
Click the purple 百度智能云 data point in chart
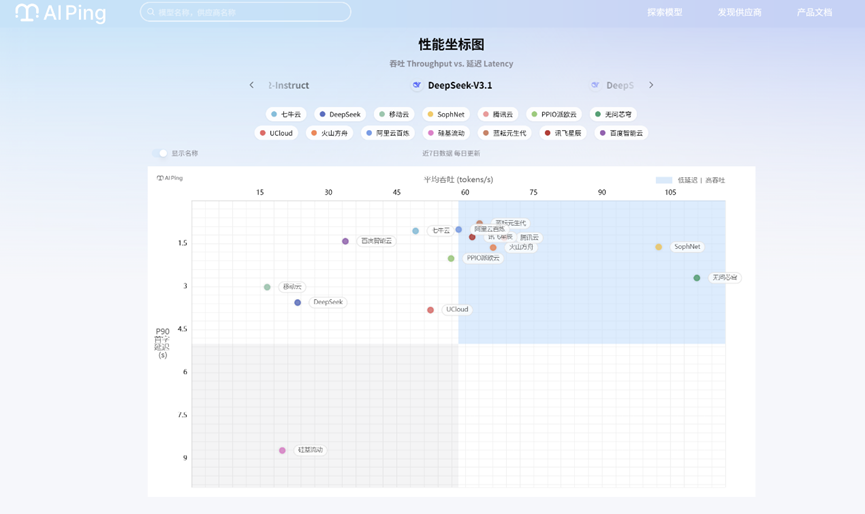345,241
